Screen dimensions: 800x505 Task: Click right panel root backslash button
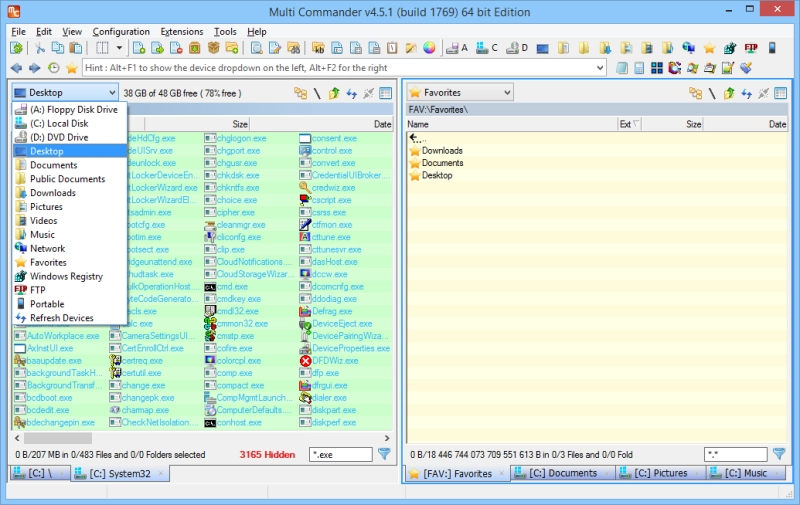[x=712, y=93]
